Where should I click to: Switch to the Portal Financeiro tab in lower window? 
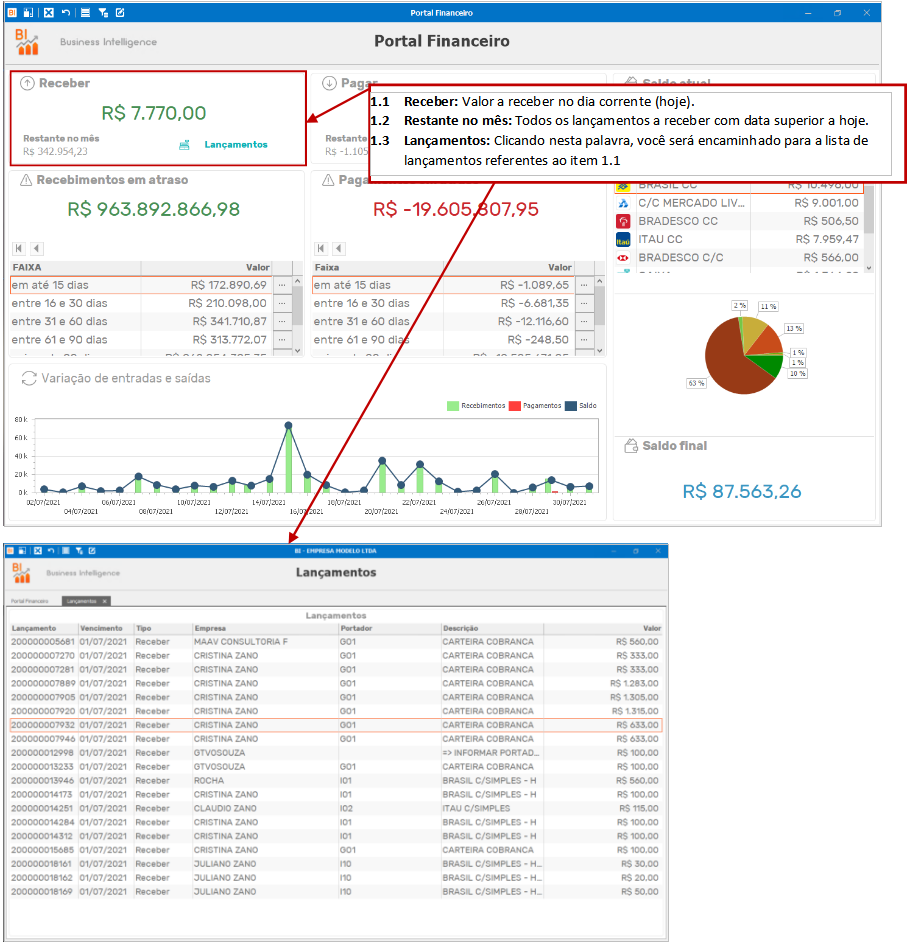[x=30, y=601]
